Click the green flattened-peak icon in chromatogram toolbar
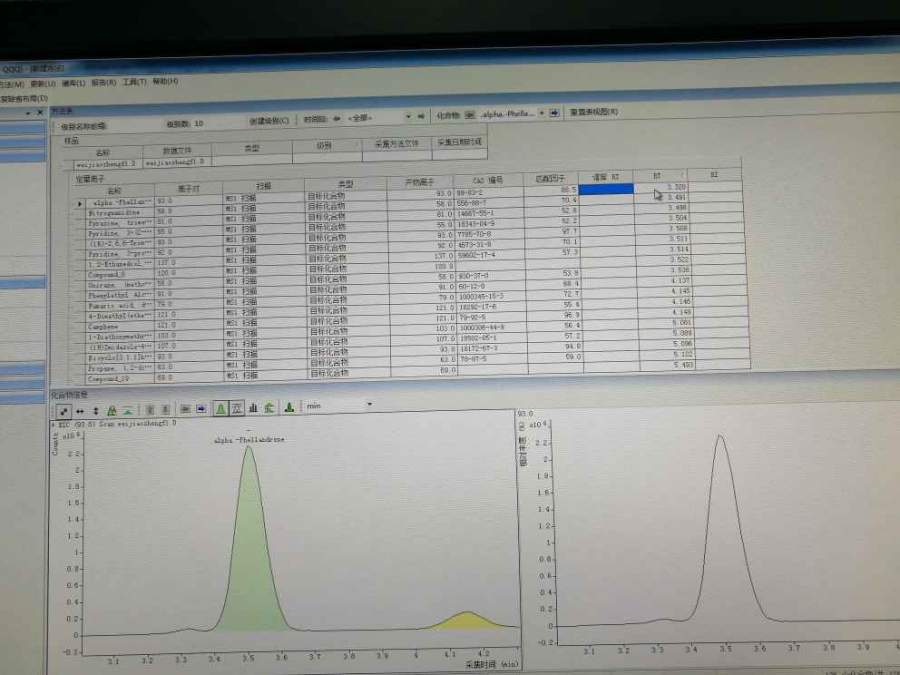 (x=129, y=410)
